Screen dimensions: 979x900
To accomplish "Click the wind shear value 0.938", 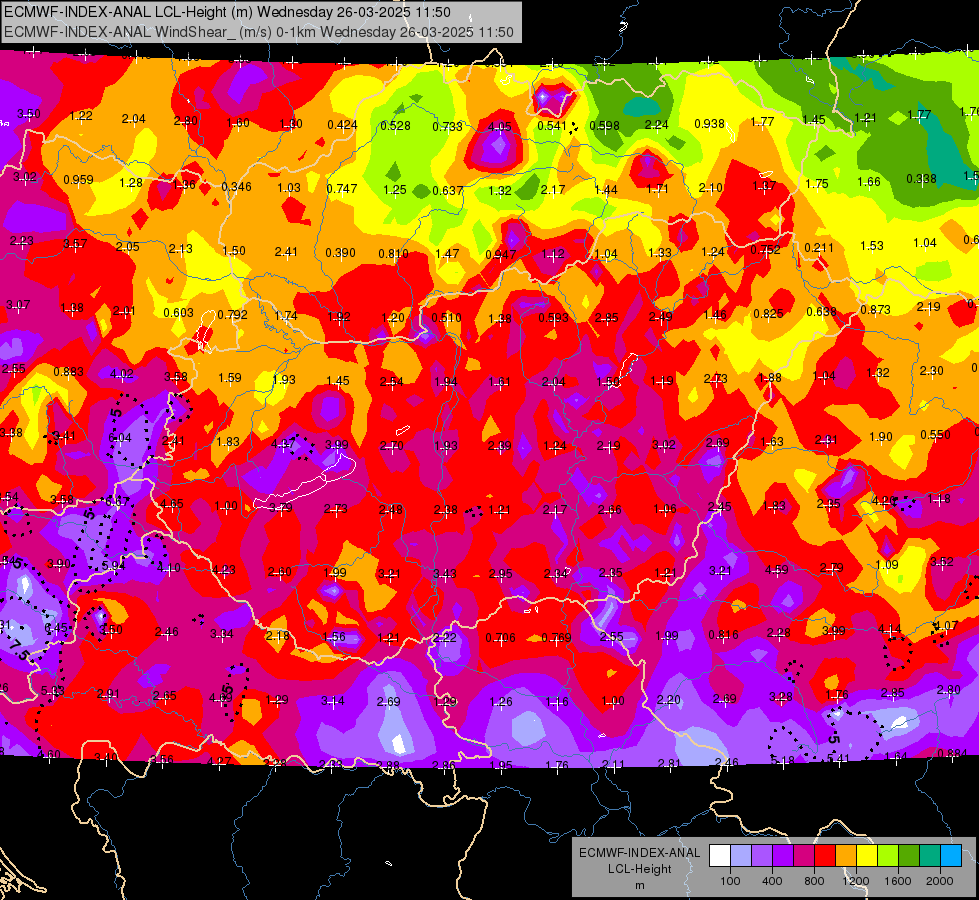I will coord(709,124).
